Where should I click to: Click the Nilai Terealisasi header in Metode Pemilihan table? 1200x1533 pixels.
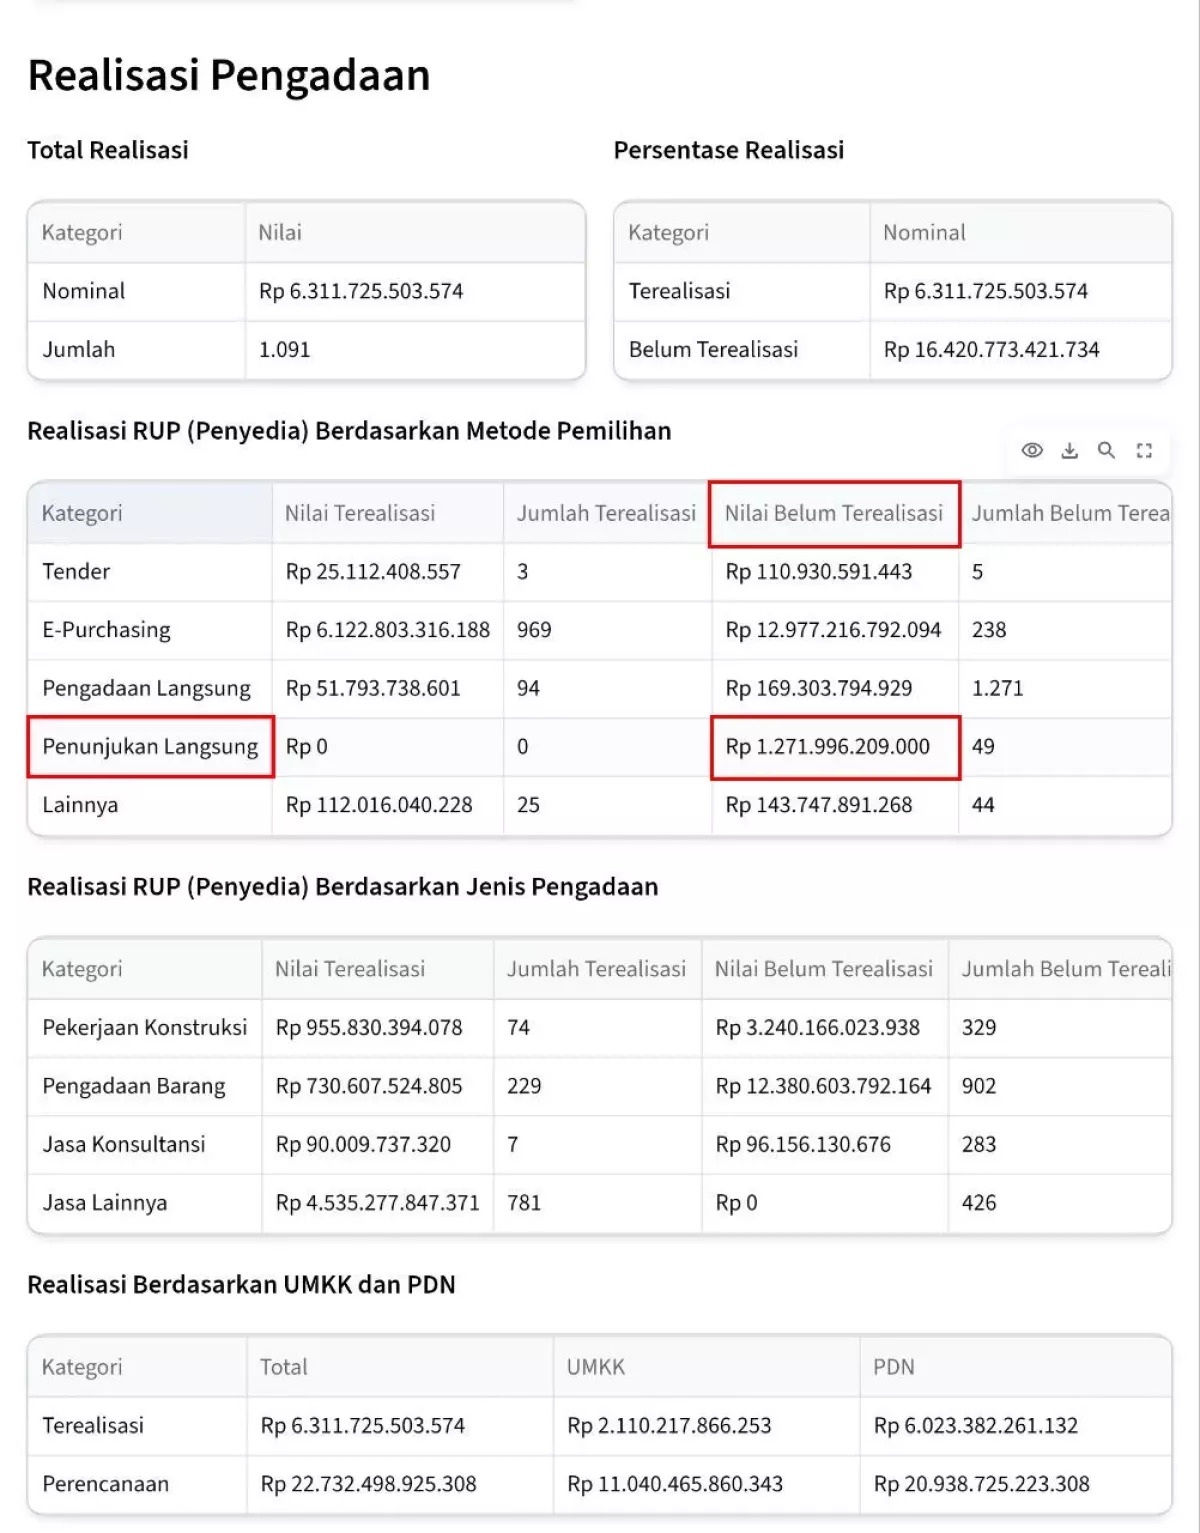pos(387,513)
